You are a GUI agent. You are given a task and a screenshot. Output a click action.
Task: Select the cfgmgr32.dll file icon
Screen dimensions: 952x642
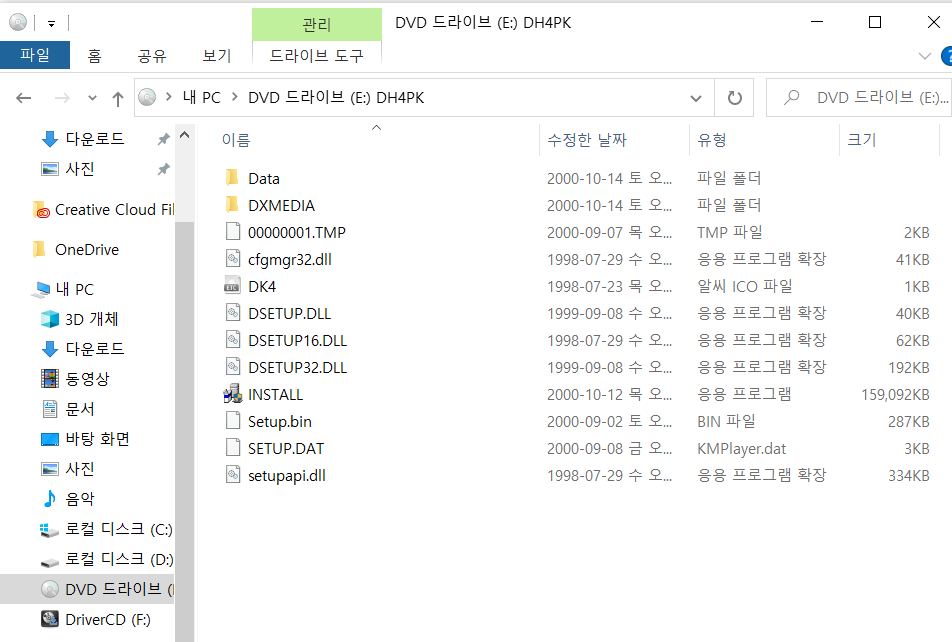coord(233,259)
